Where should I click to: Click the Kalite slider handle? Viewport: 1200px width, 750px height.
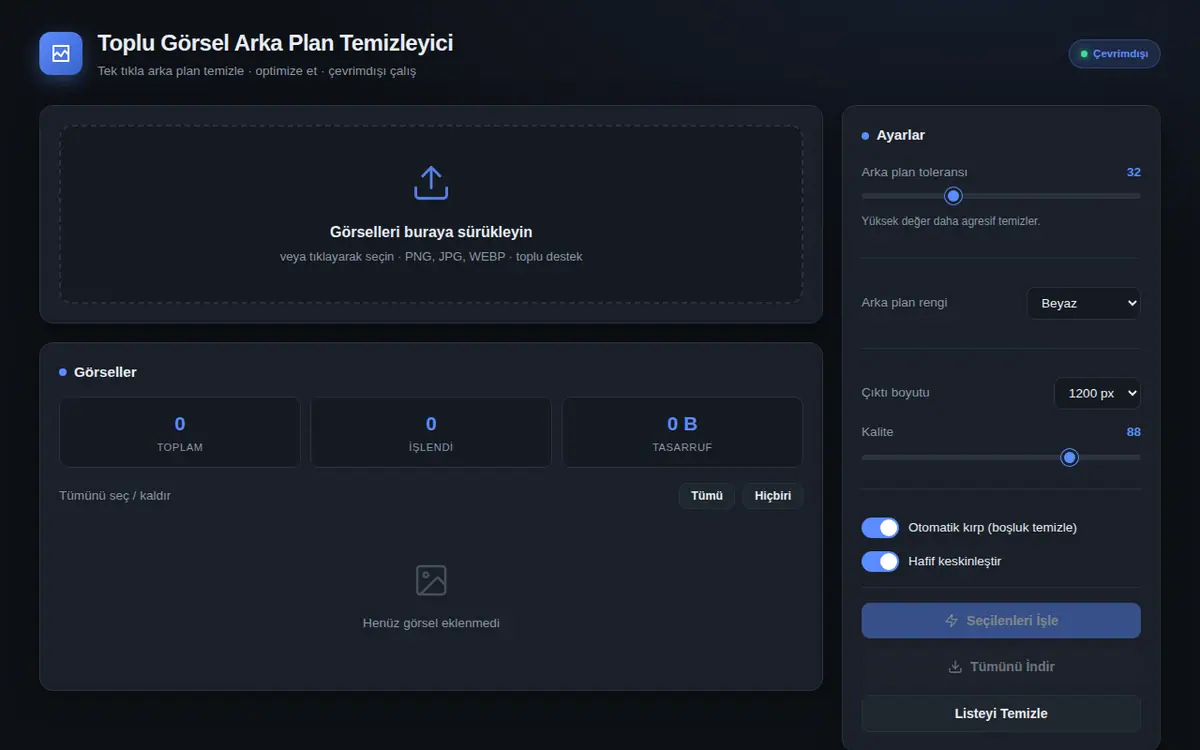tap(1070, 457)
